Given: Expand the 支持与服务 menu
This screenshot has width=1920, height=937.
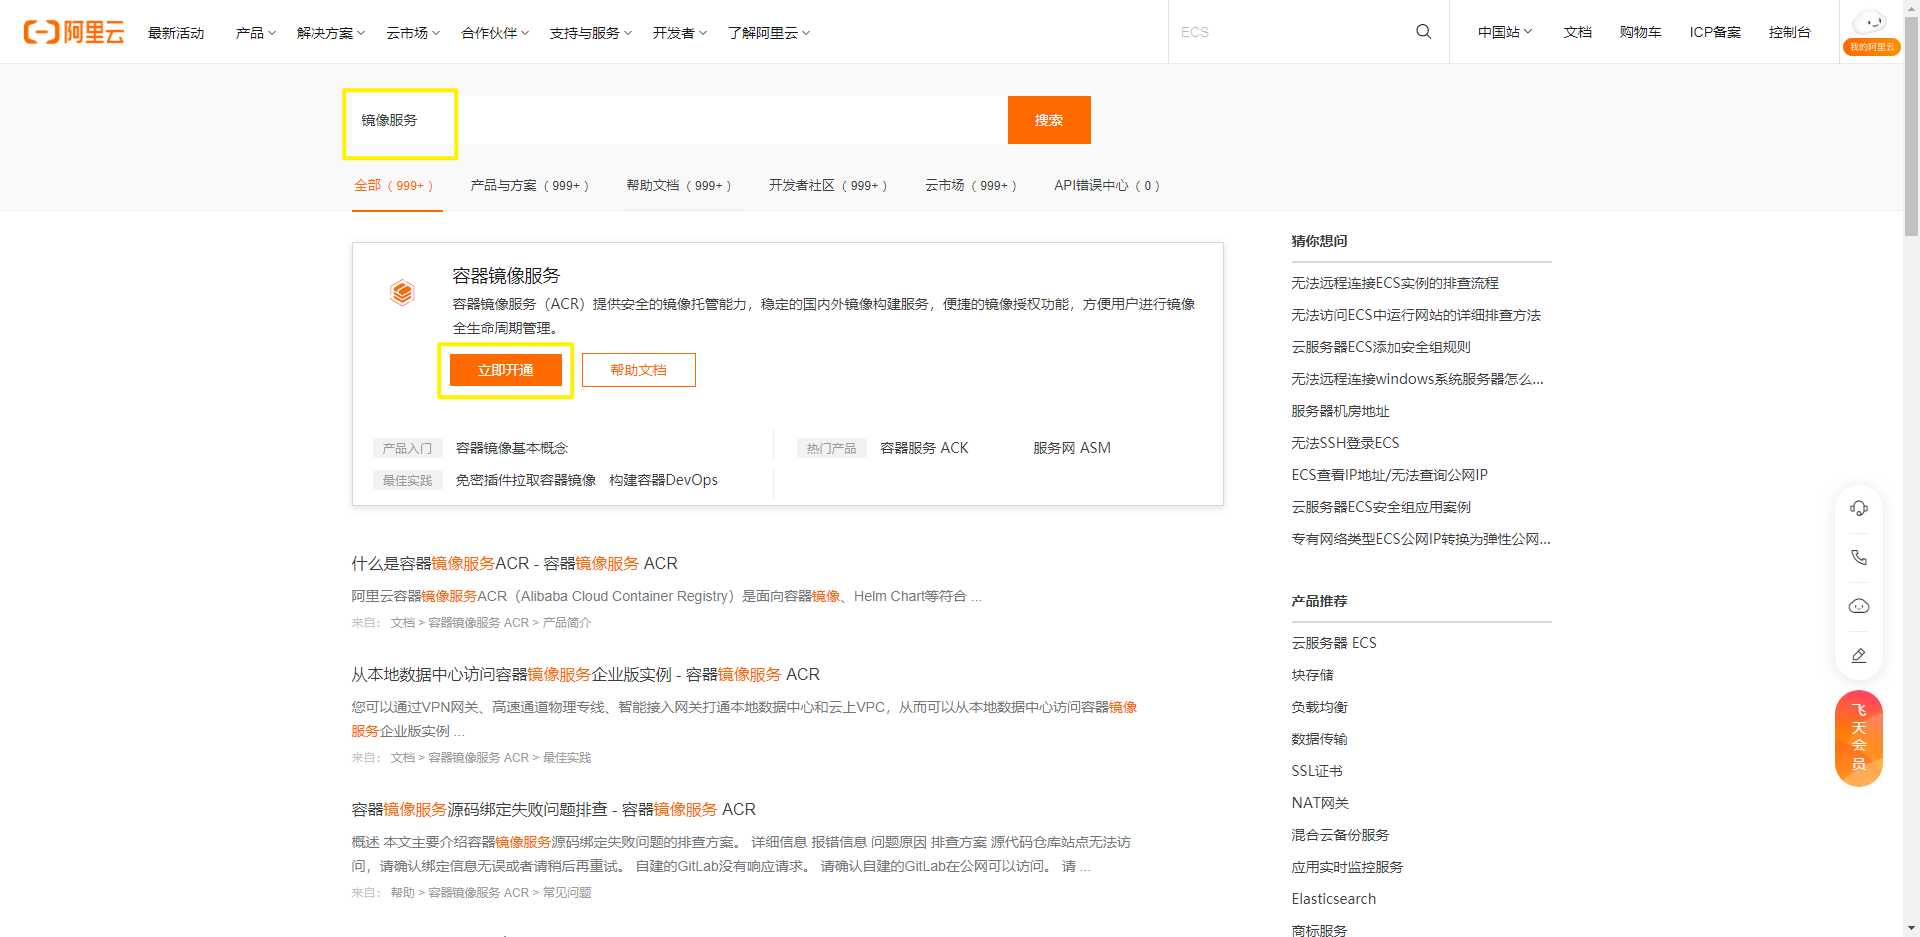Looking at the screenshot, I should click(x=591, y=33).
